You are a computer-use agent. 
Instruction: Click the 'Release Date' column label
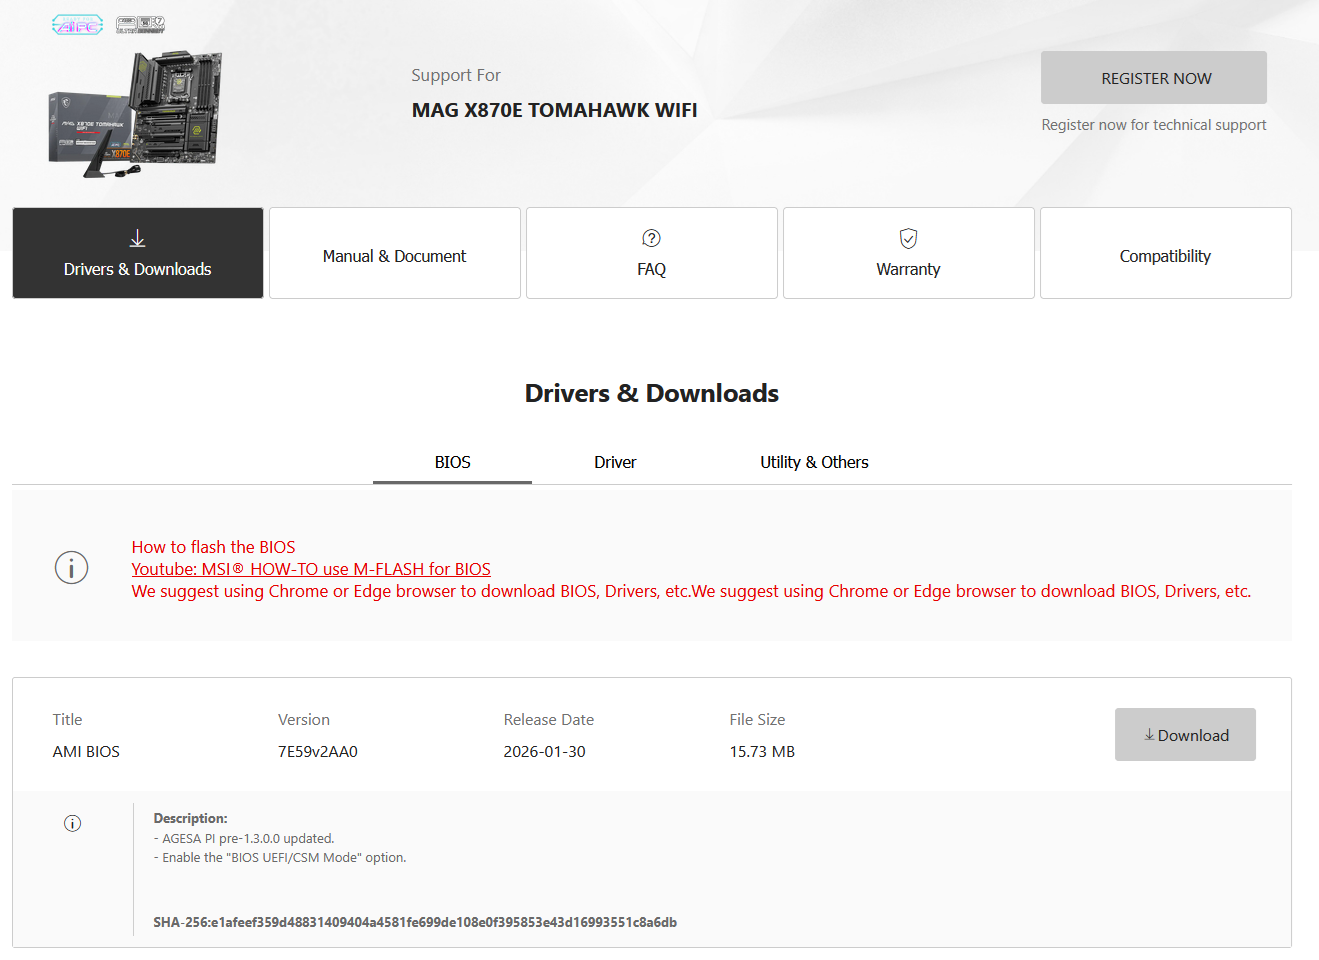click(x=549, y=720)
